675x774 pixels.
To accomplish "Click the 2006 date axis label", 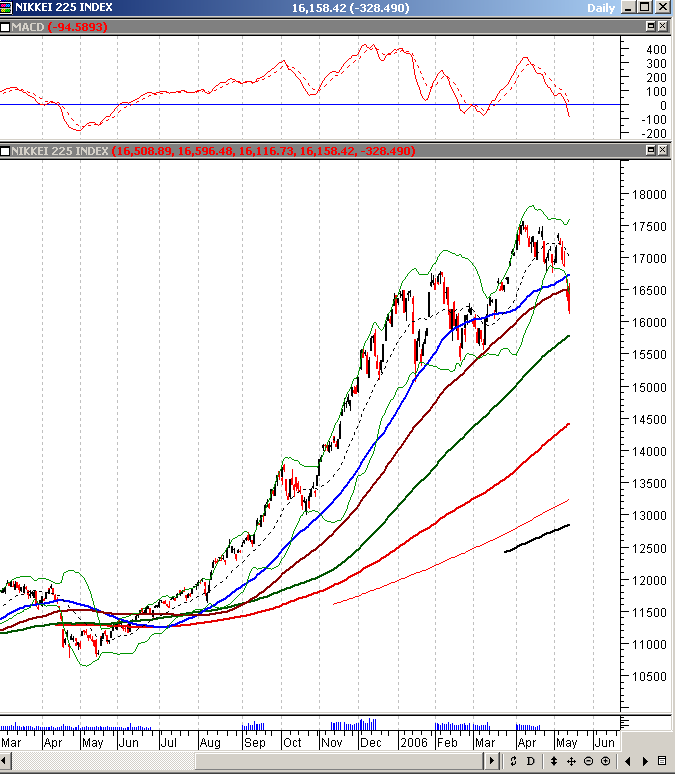I will (414, 743).
